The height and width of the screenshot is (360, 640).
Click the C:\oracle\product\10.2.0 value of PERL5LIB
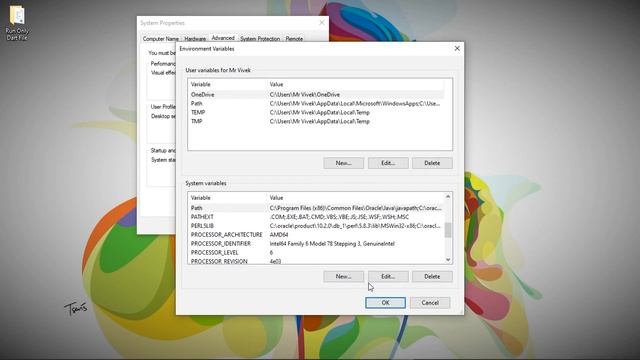[355, 226]
